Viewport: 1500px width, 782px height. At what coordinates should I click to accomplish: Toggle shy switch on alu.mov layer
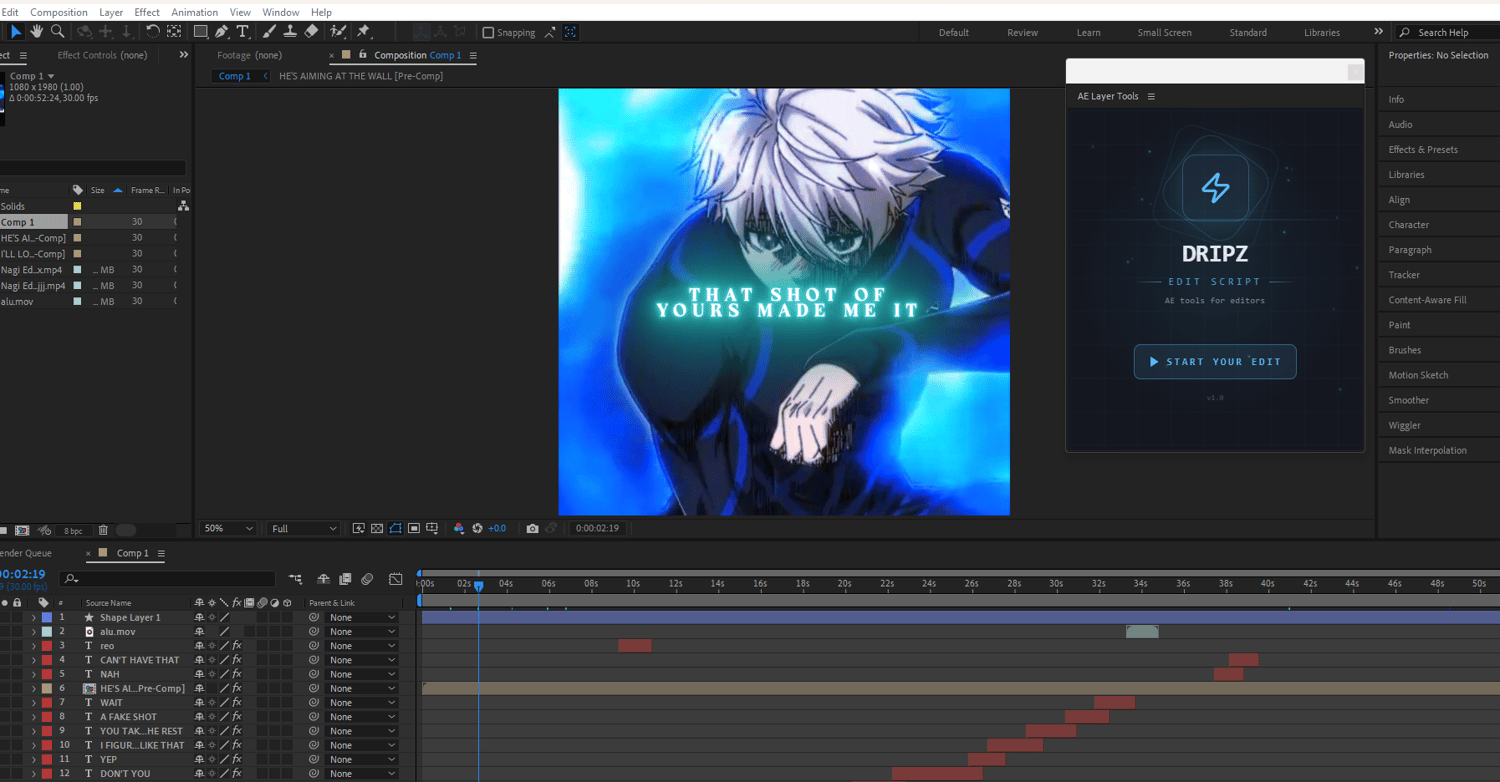coord(200,632)
